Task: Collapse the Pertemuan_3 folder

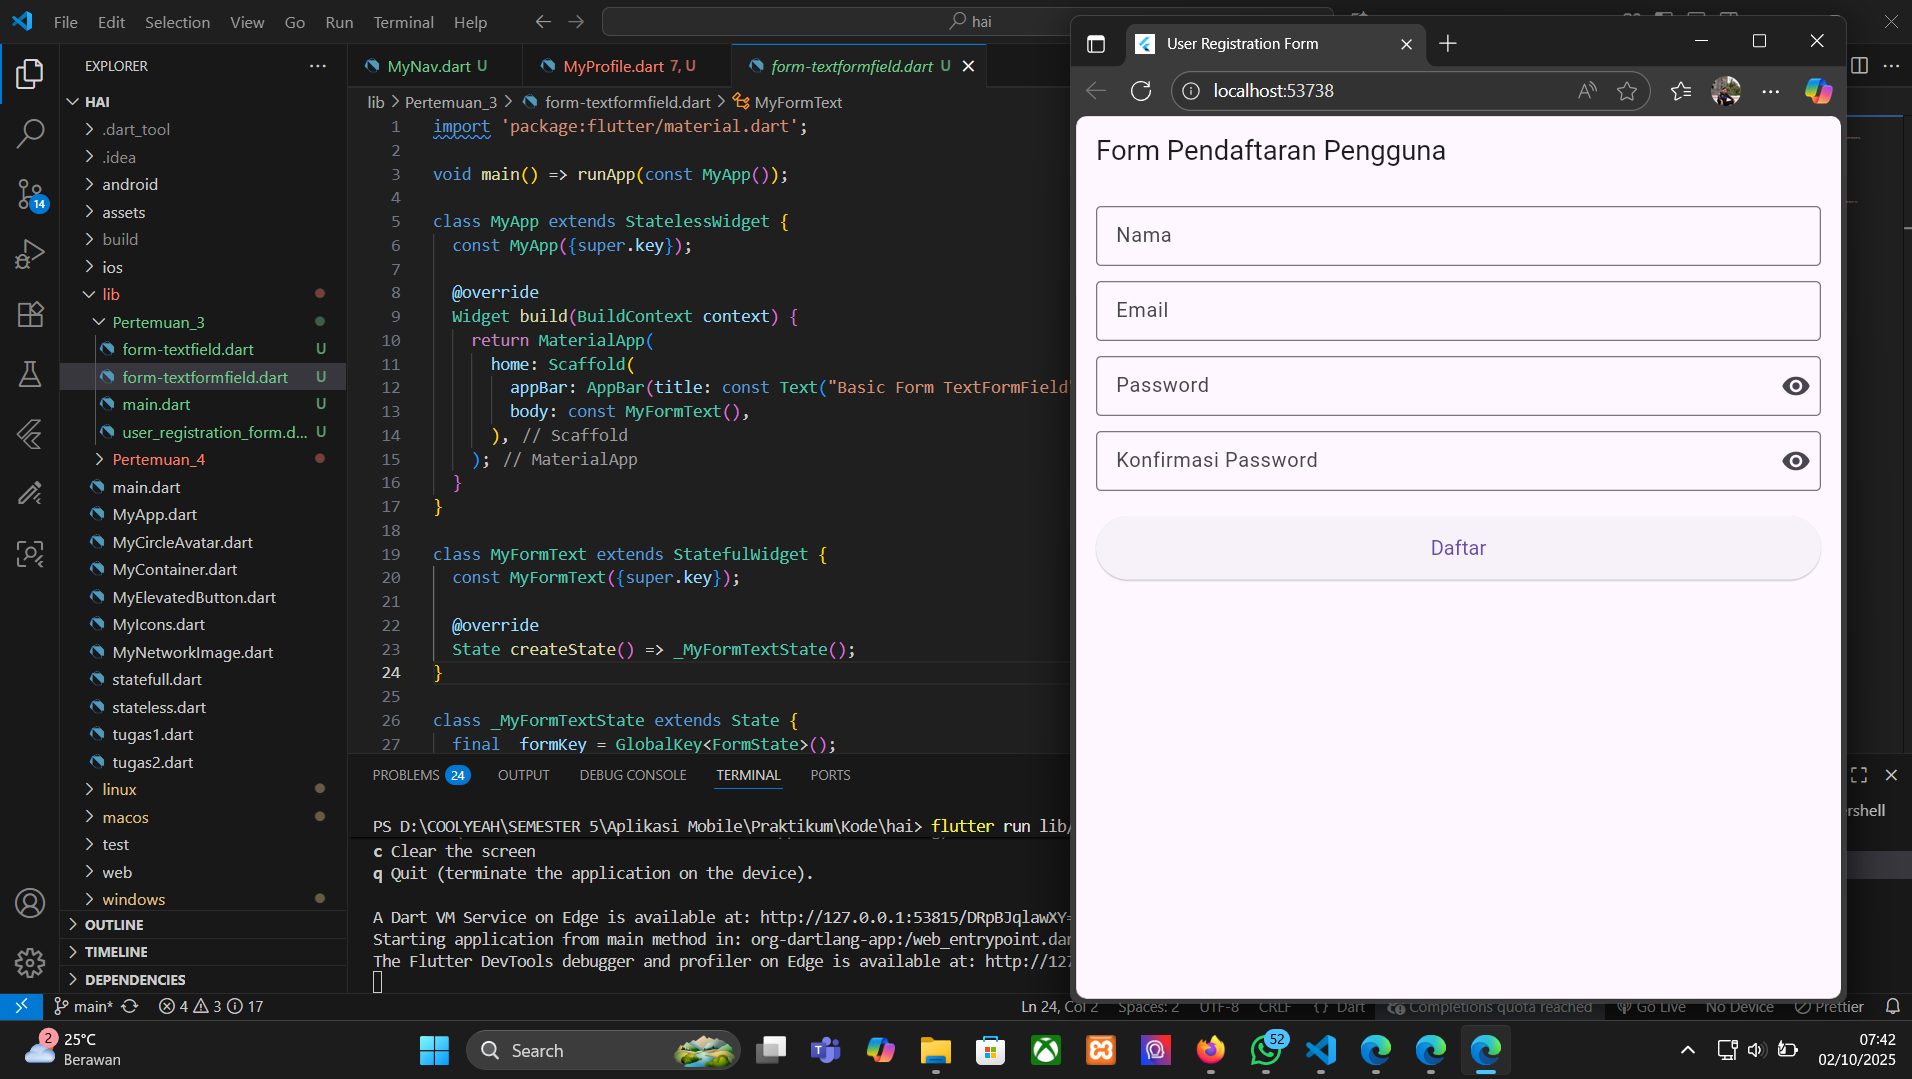Action: [158, 322]
